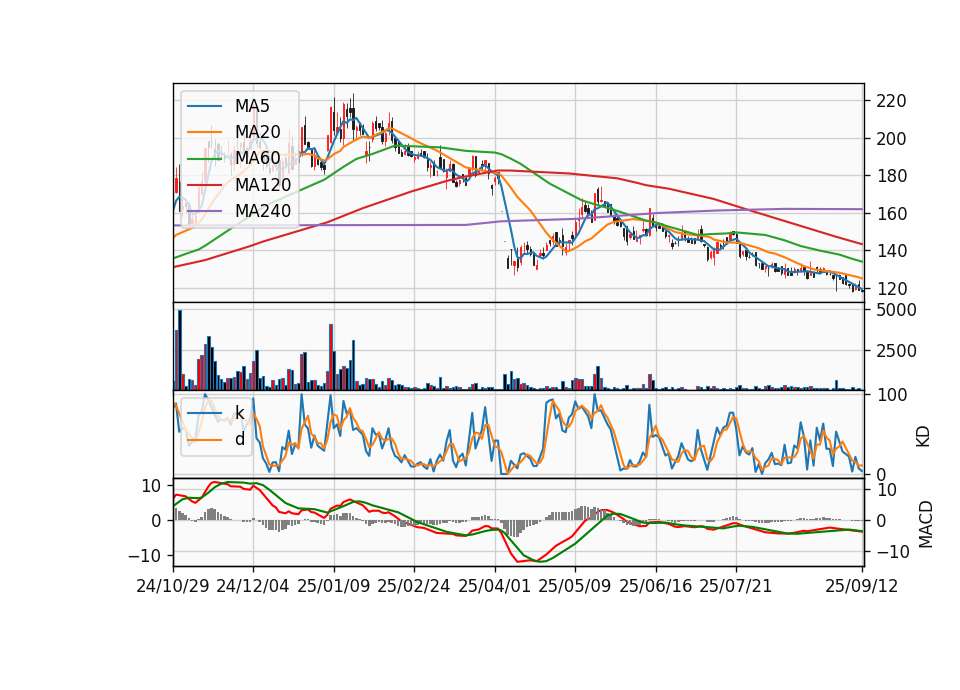Click the 25/01/09 date axis label
960x690 pixels.
click(x=334, y=586)
